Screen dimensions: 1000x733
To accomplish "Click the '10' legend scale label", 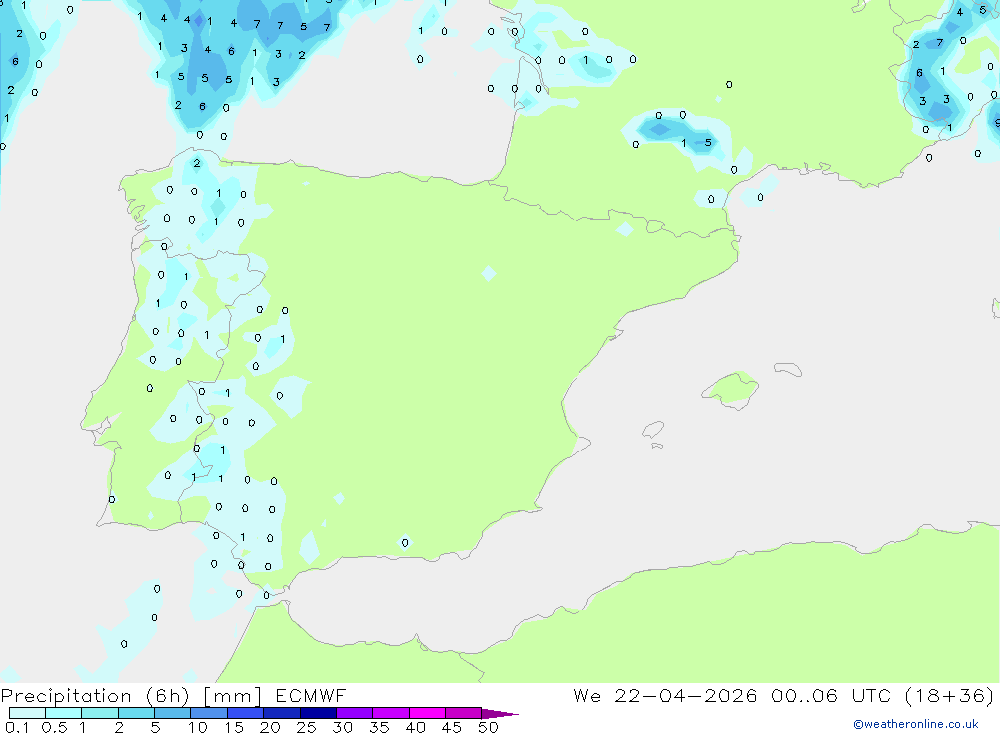I will [x=198, y=727].
